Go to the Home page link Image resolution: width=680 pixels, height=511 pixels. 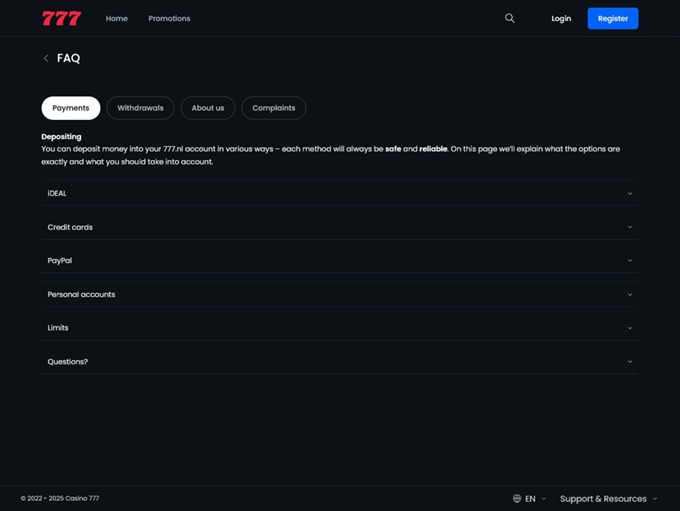point(117,18)
